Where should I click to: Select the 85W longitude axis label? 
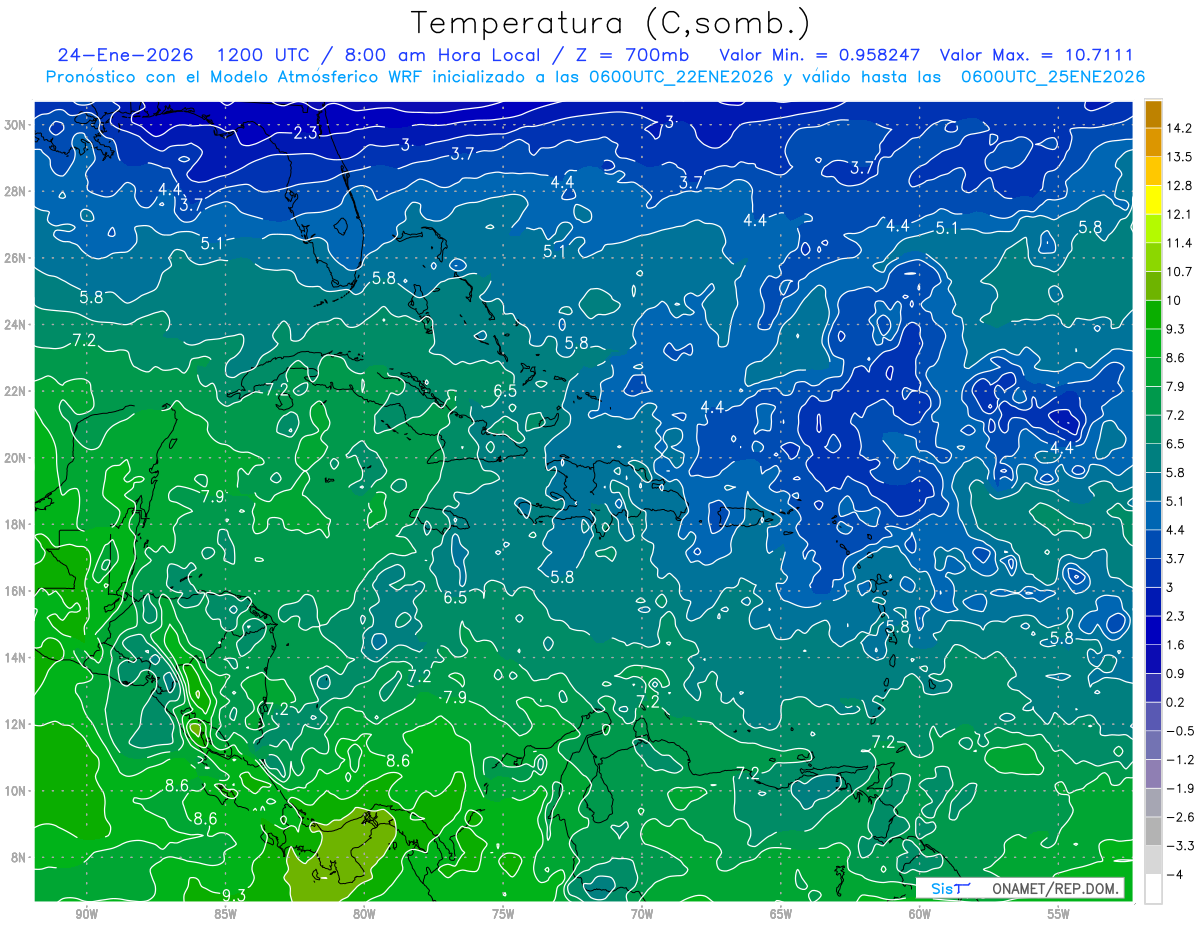click(225, 913)
